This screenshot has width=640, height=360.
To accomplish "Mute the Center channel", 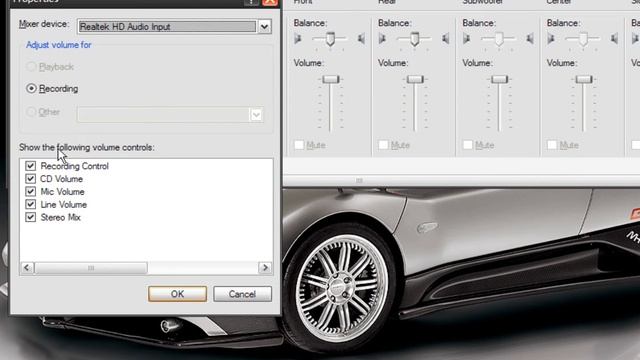I will pyautogui.click(x=552, y=145).
